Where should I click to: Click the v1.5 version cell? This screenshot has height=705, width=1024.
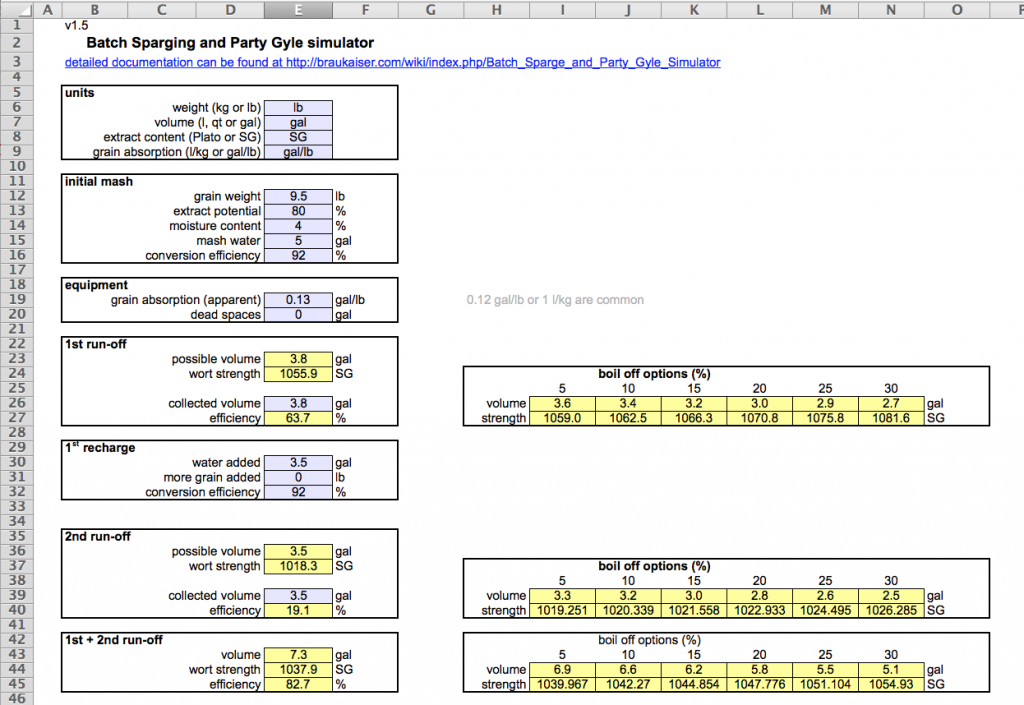click(x=76, y=25)
